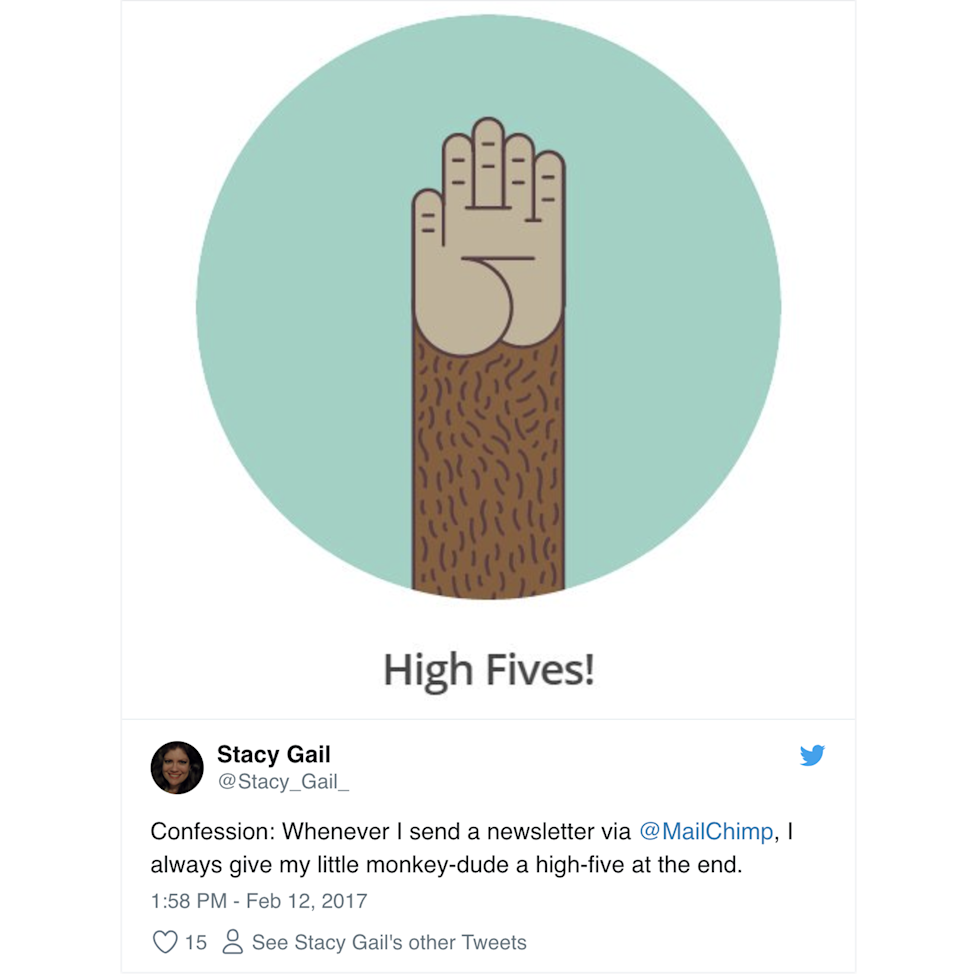Image resolution: width=980 pixels, height=976 pixels.
Task: Click the tweet text starting with Confession
Action: [x=472, y=848]
